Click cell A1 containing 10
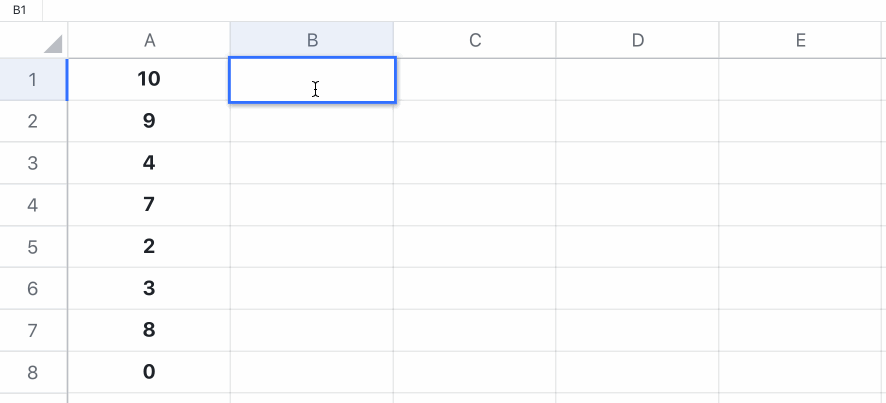The width and height of the screenshot is (886, 403). click(x=149, y=79)
